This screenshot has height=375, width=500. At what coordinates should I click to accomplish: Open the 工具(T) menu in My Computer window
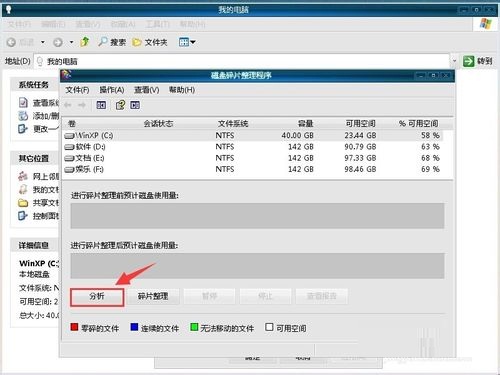tap(157, 24)
